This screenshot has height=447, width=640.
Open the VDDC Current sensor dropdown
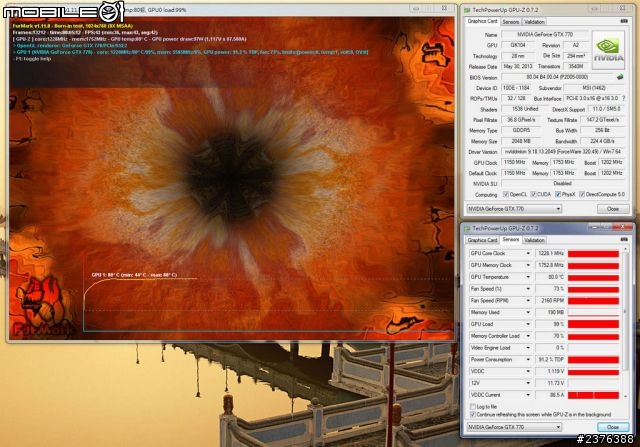point(528,396)
